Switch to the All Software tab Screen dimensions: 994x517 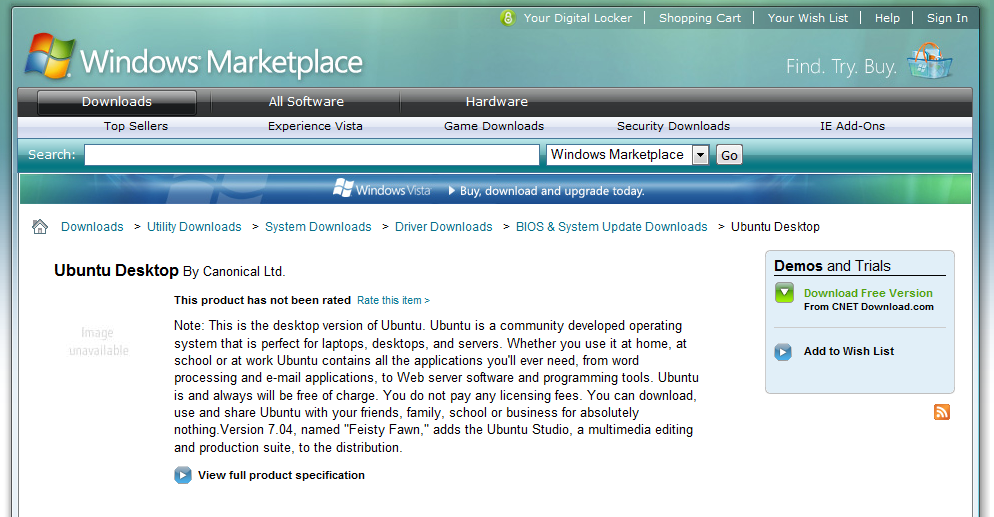(306, 101)
